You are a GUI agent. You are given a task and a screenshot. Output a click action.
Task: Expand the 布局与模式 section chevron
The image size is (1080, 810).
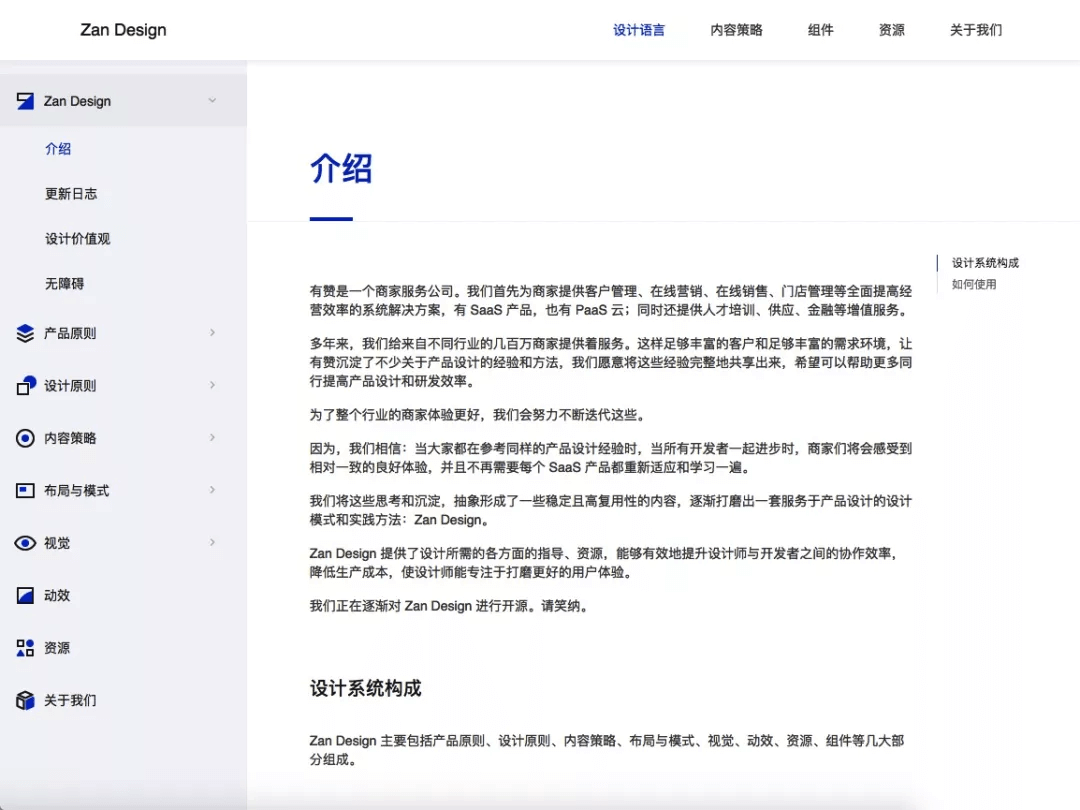(212, 490)
